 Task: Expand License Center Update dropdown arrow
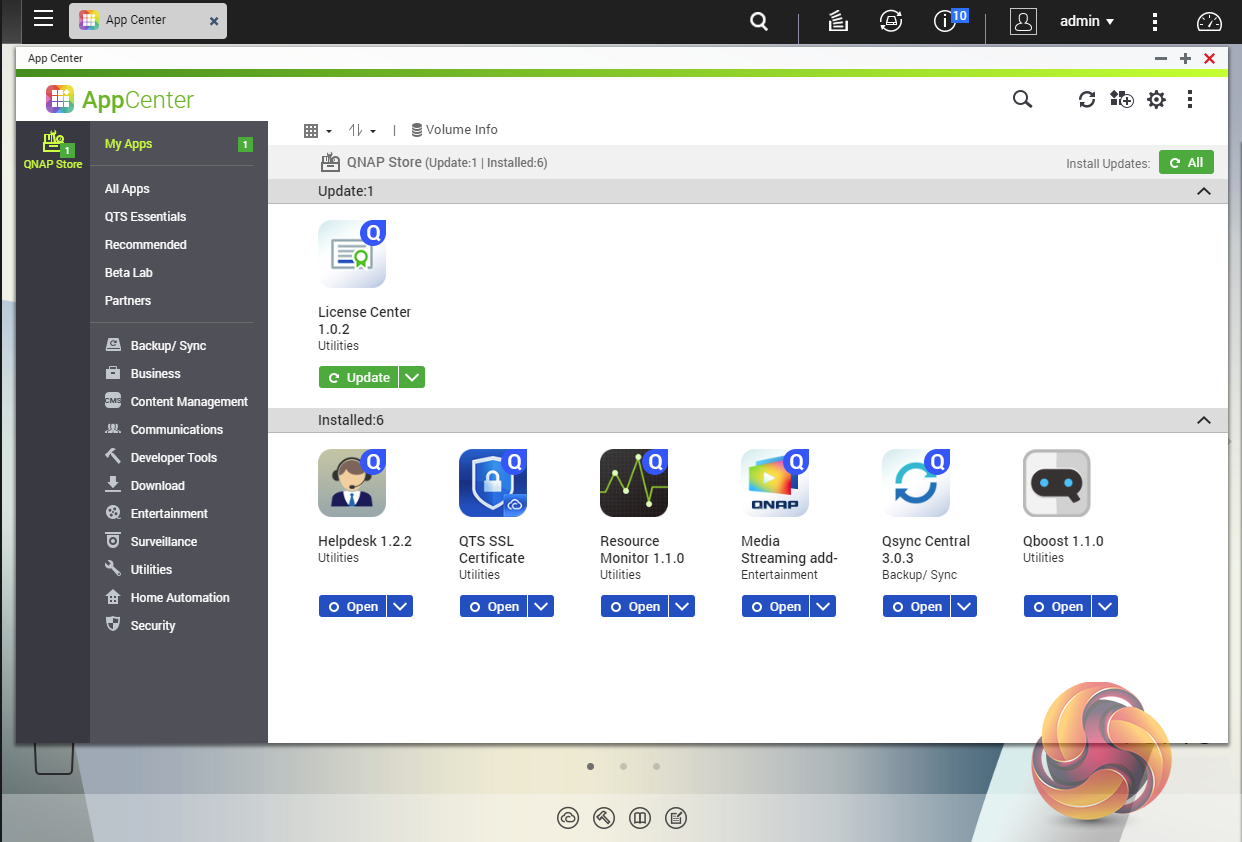click(x=412, y=377)
